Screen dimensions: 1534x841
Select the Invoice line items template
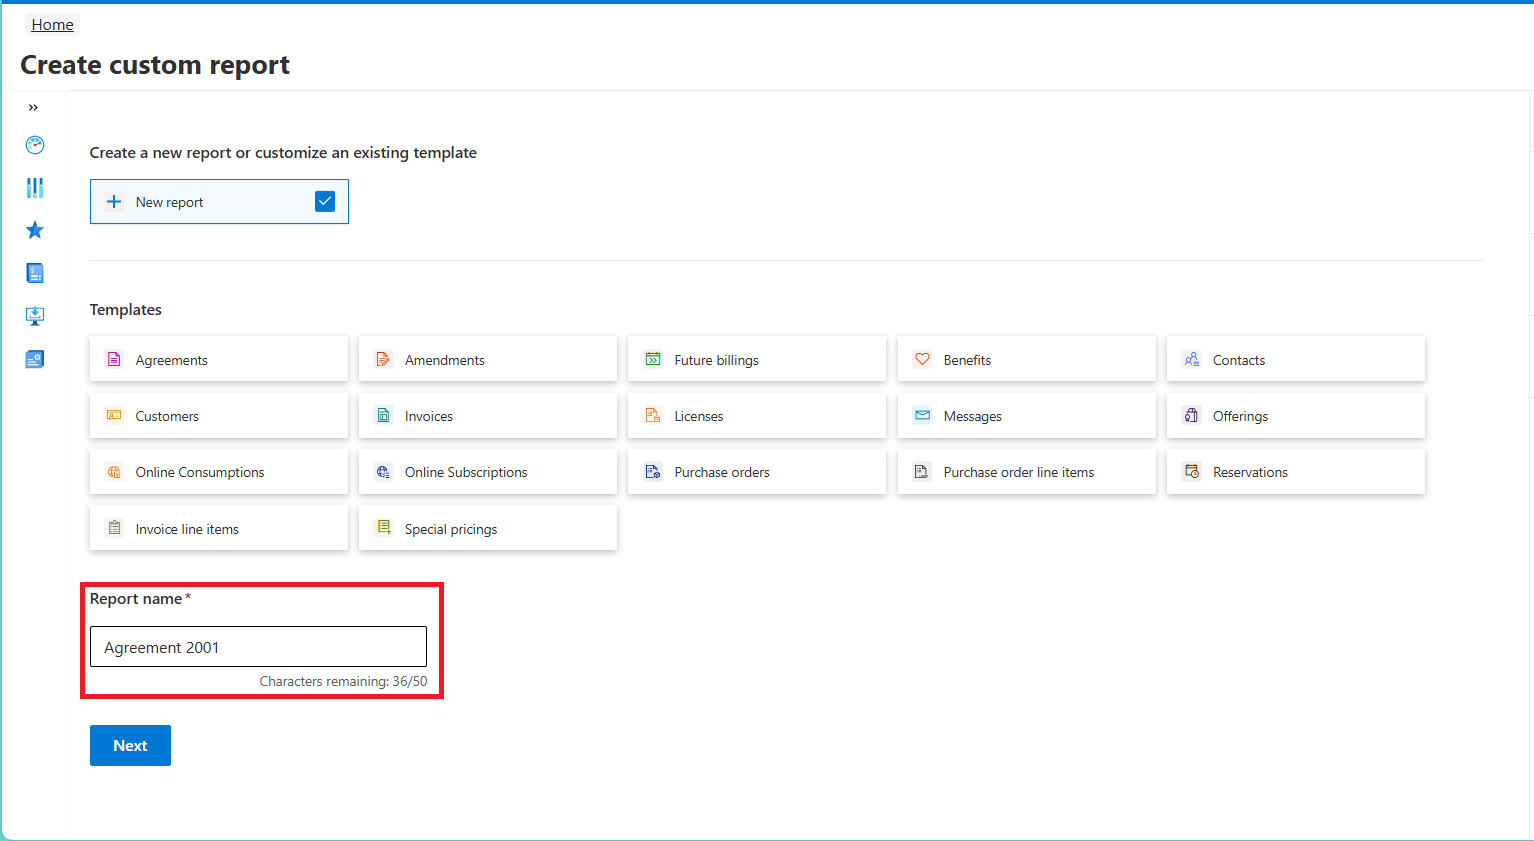[219, 528]
